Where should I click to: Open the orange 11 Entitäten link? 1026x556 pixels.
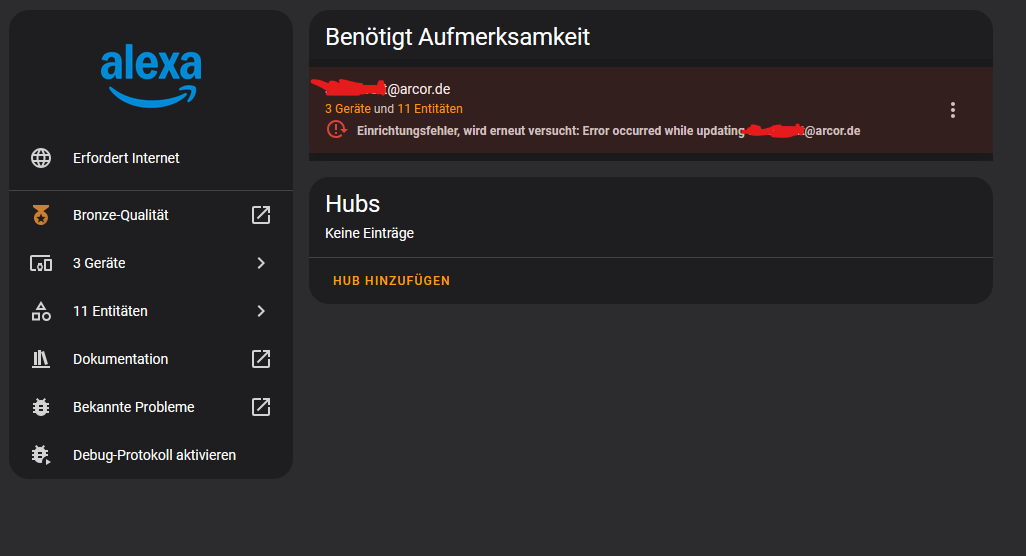(x=430, y=109)
